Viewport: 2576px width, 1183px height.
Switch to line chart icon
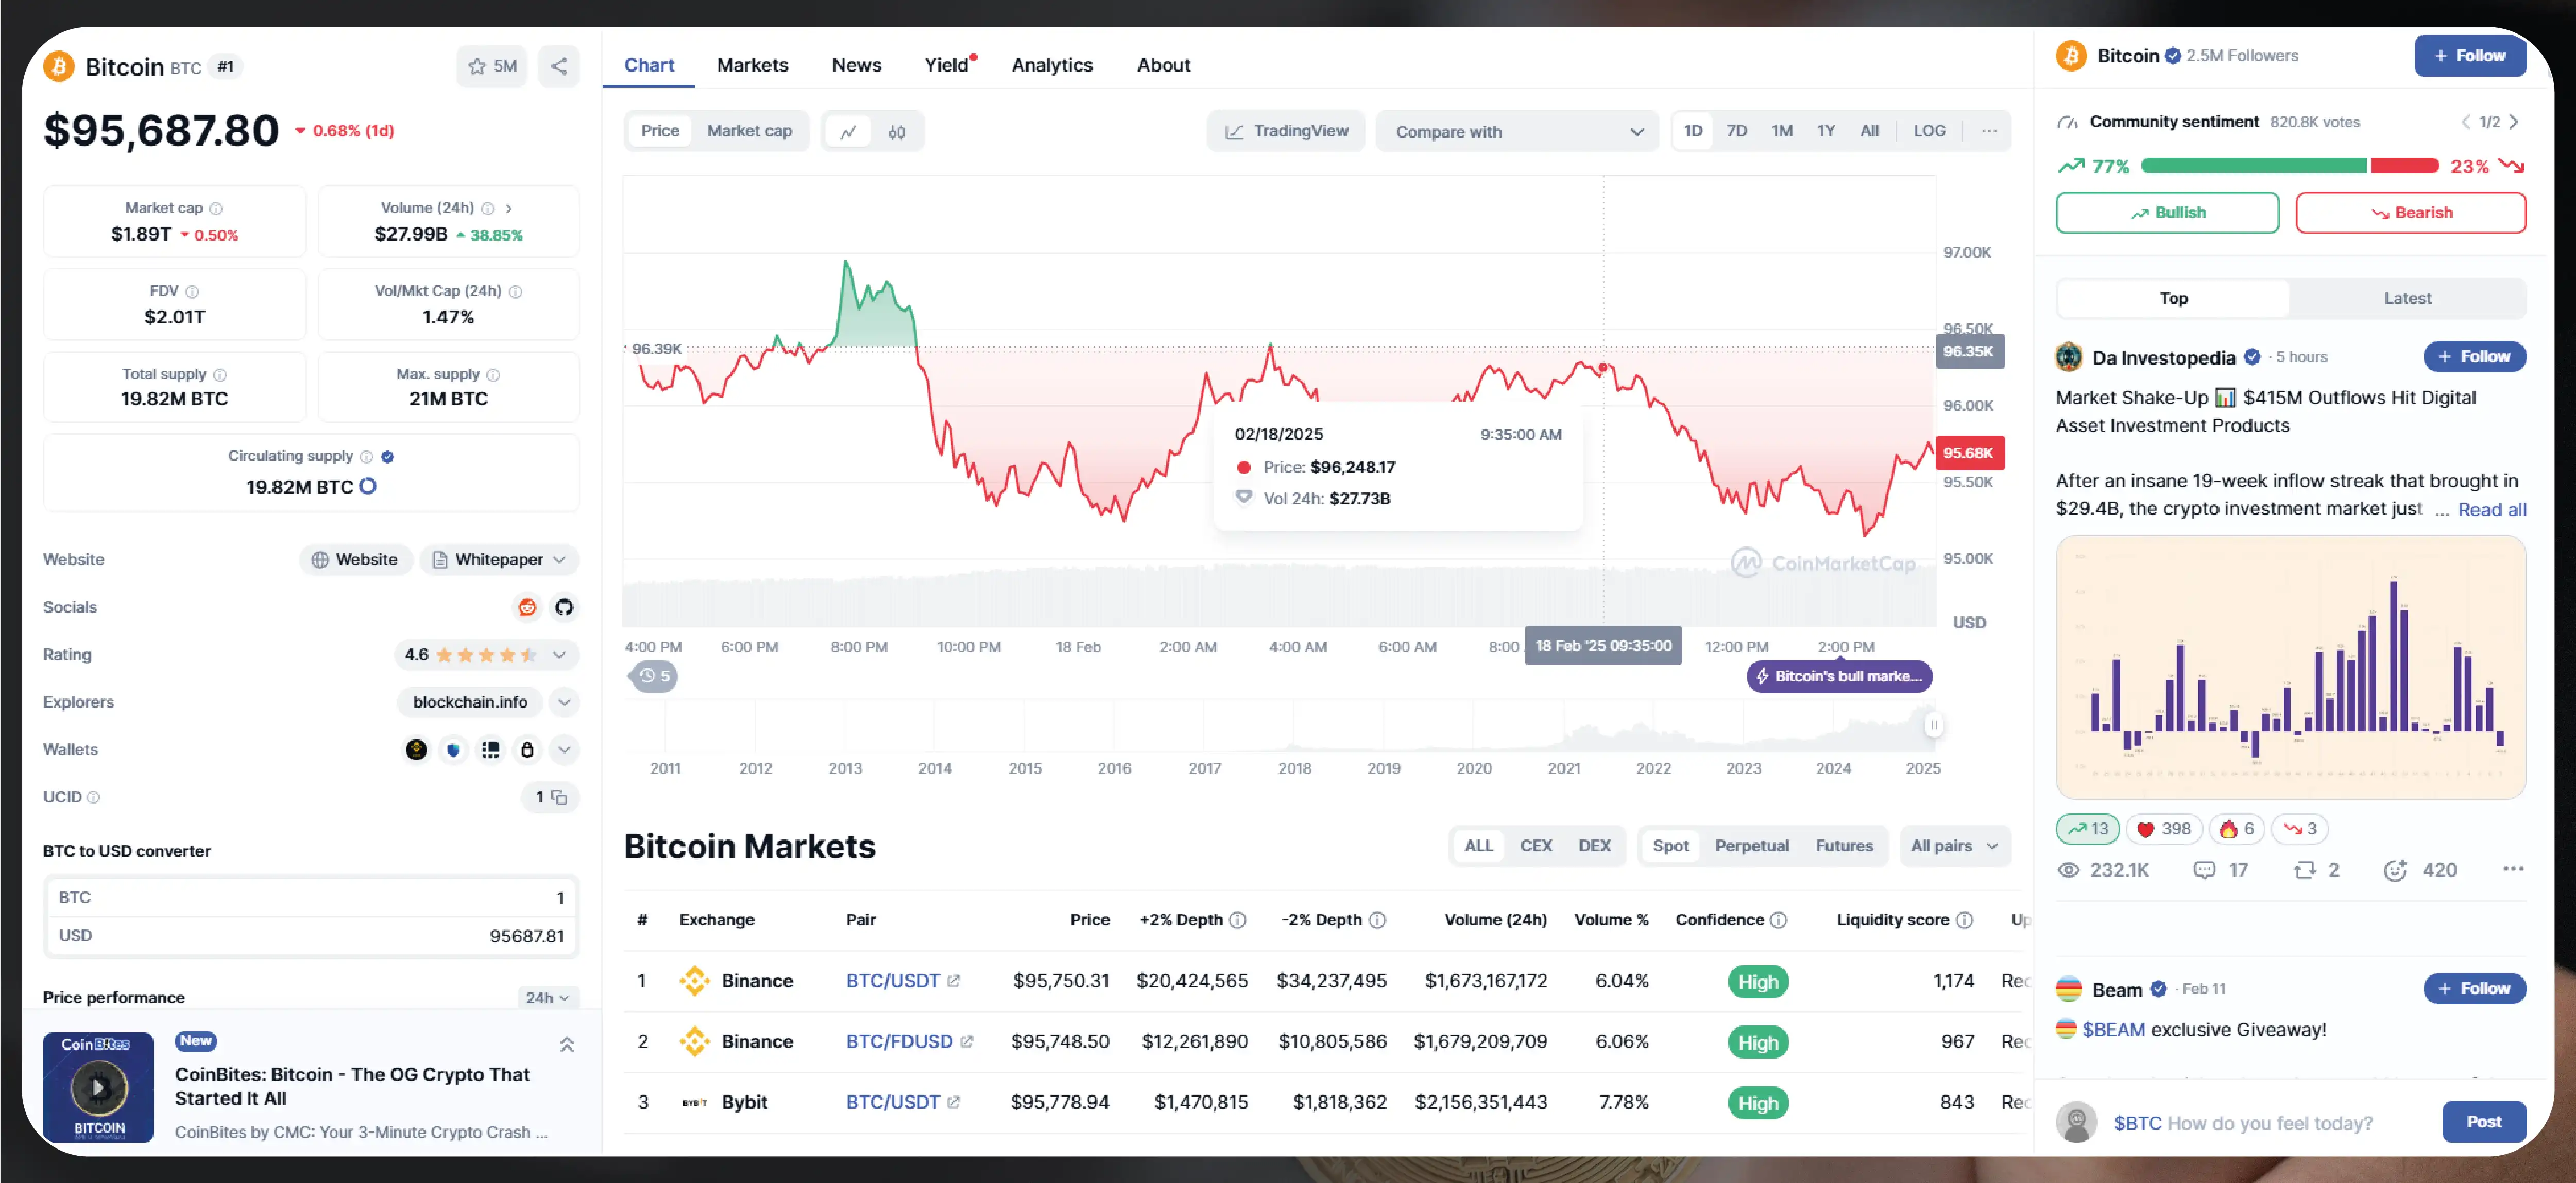coord(848,131)
